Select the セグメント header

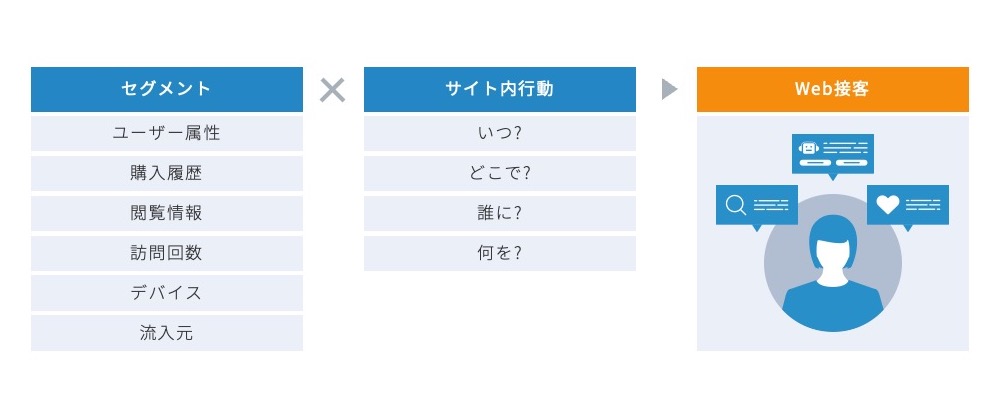pyautogui.click(x=166, y=89)
